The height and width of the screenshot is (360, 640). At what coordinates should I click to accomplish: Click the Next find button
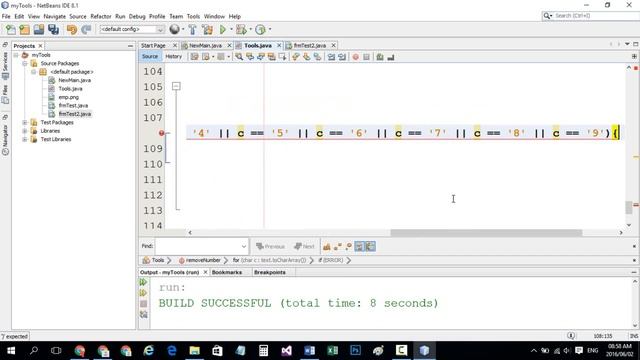click(304, 247)
